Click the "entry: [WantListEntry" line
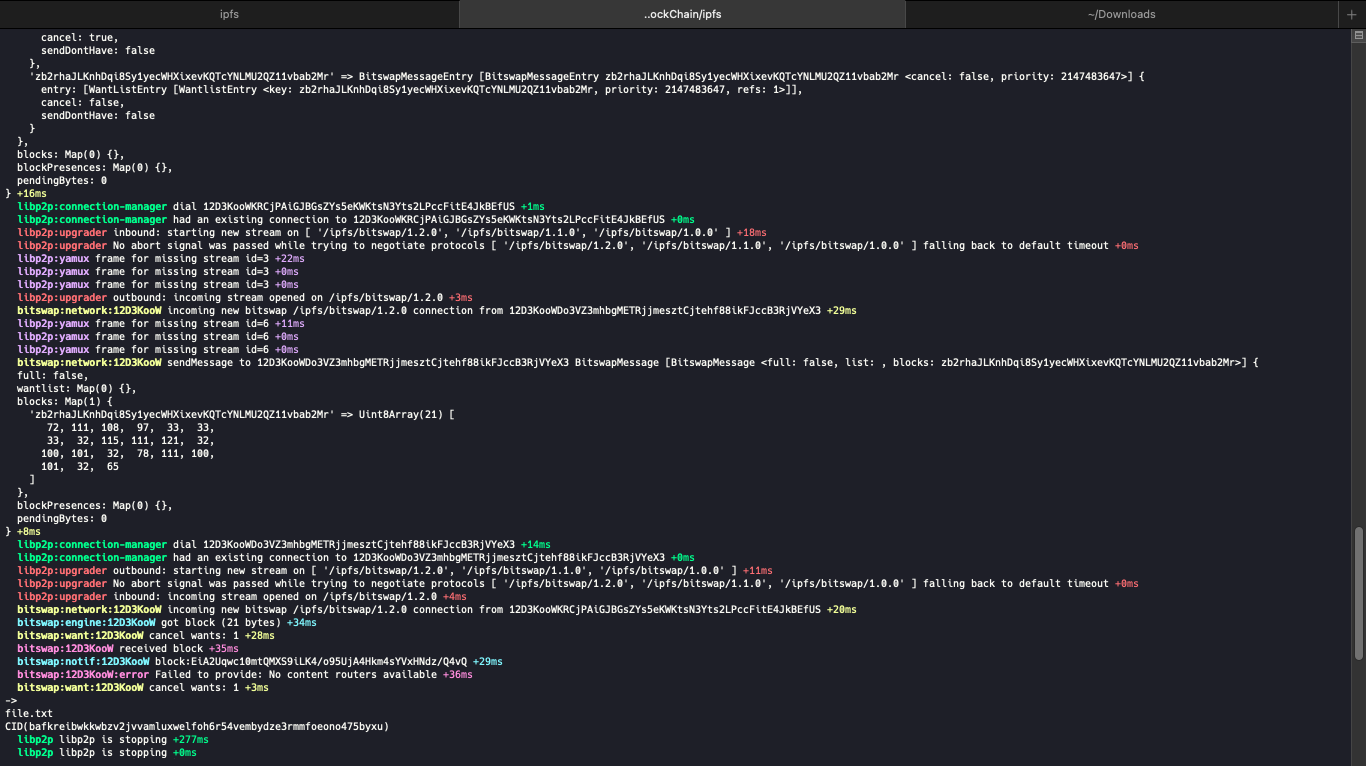This screenshot has width=1366, height=766. (x=421, y=89)
